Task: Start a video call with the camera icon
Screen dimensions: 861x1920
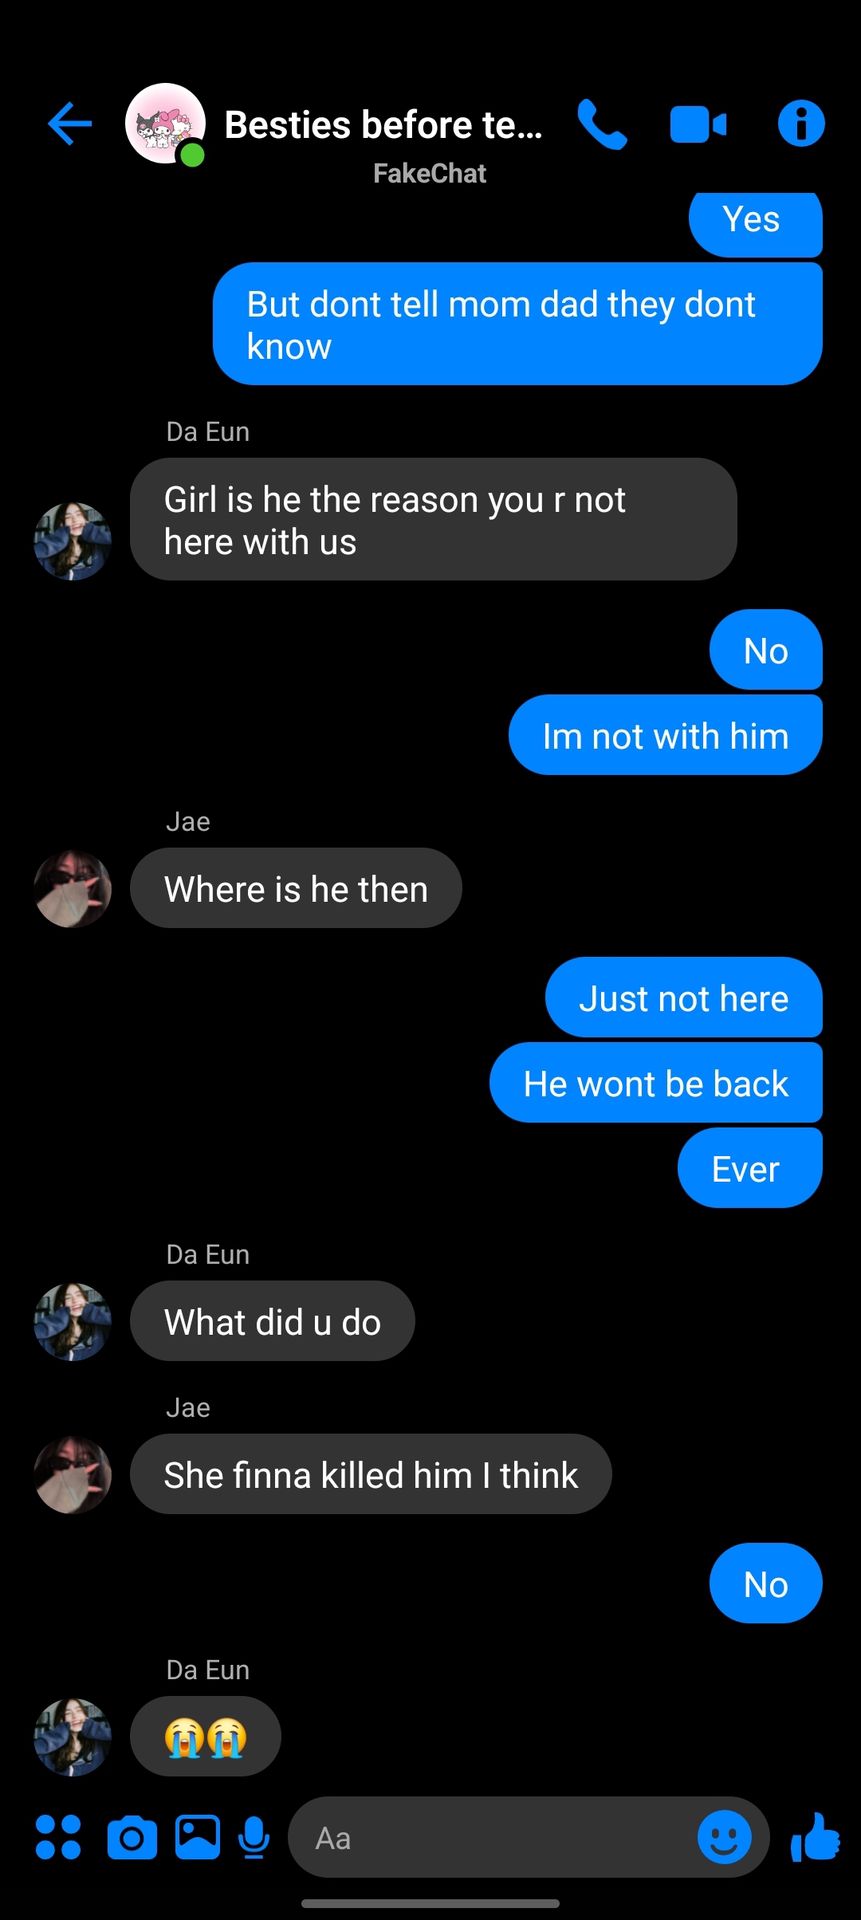Action: point(698,125)
